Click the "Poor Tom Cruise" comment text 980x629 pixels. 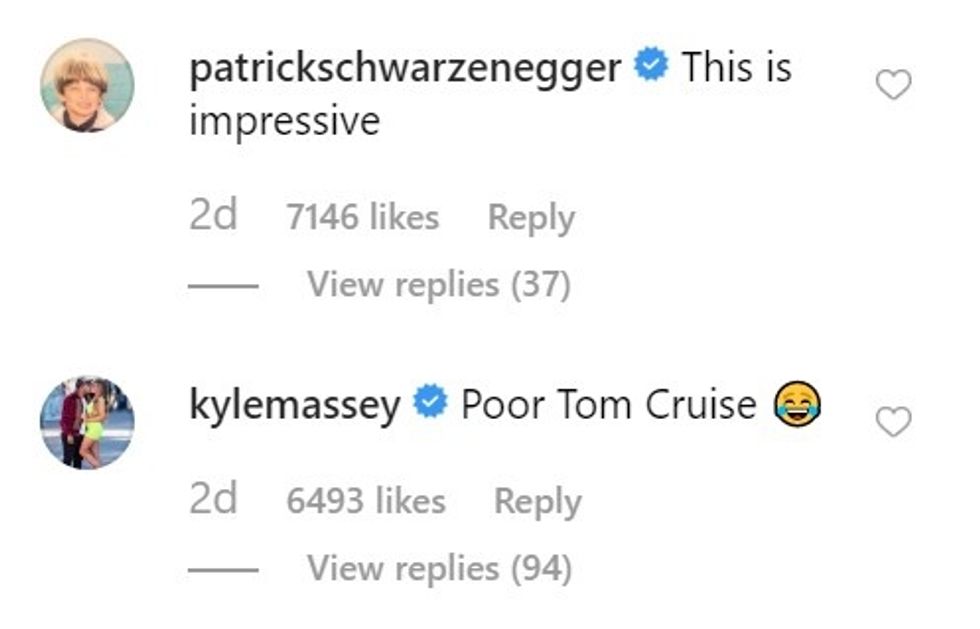click(x=608, y=405)
